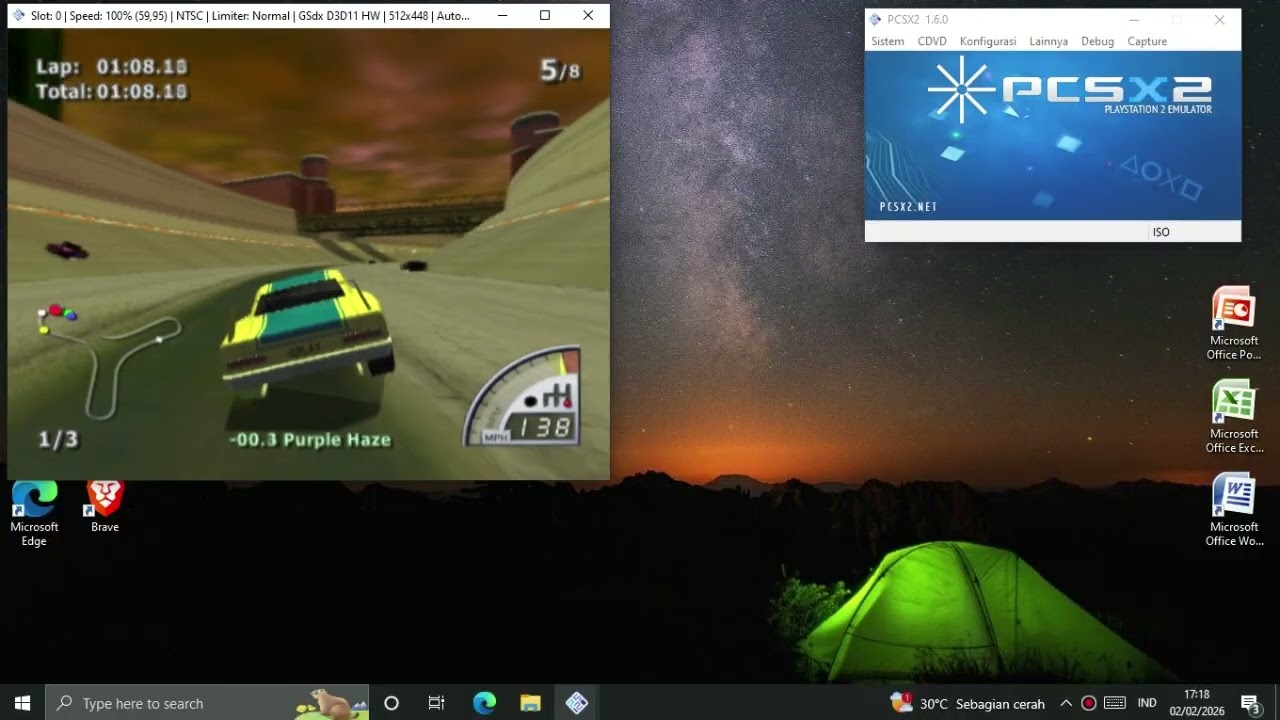Viewport: 1280px width, 720px height.
Task: Show hidden system tray icons
Action: (1066, 703)
